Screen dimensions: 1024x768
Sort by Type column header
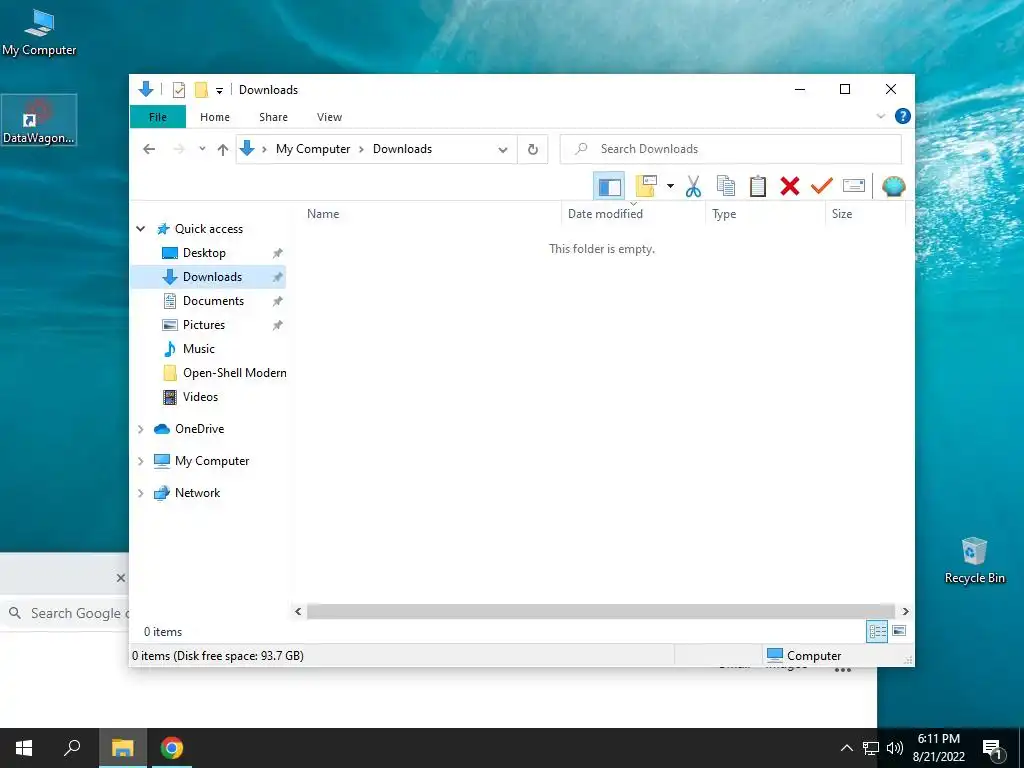click(724, 214)
